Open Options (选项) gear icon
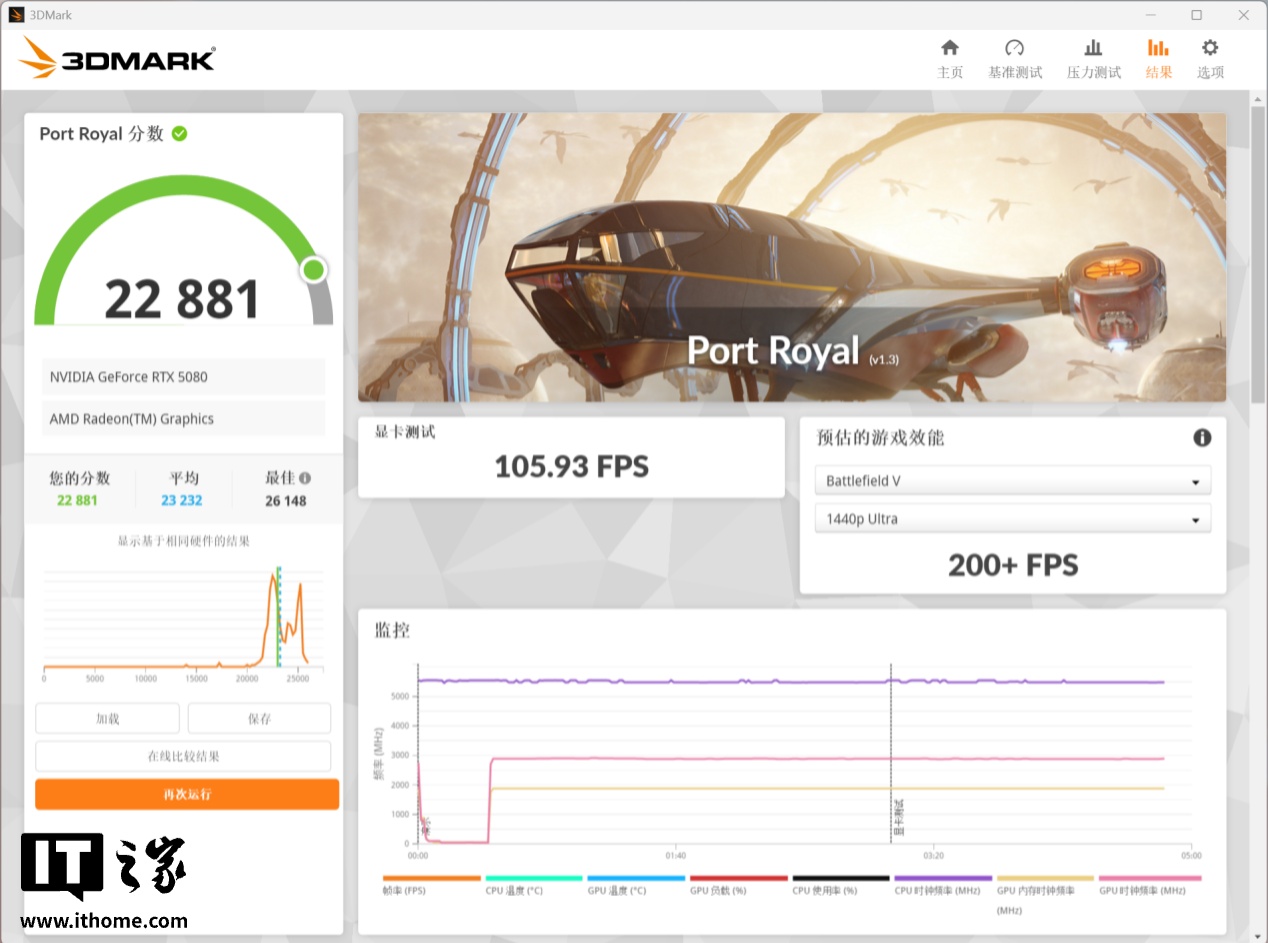This screenshot has width=1268, height=943. tap(1210, 49)
